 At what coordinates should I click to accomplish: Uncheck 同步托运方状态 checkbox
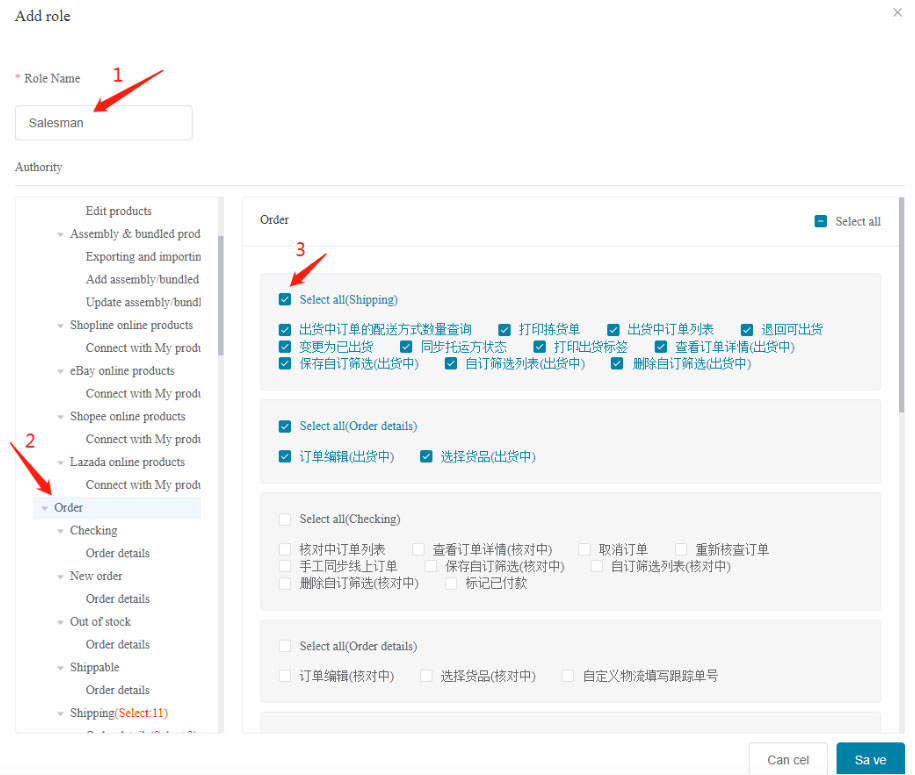(x=406, y=347)
